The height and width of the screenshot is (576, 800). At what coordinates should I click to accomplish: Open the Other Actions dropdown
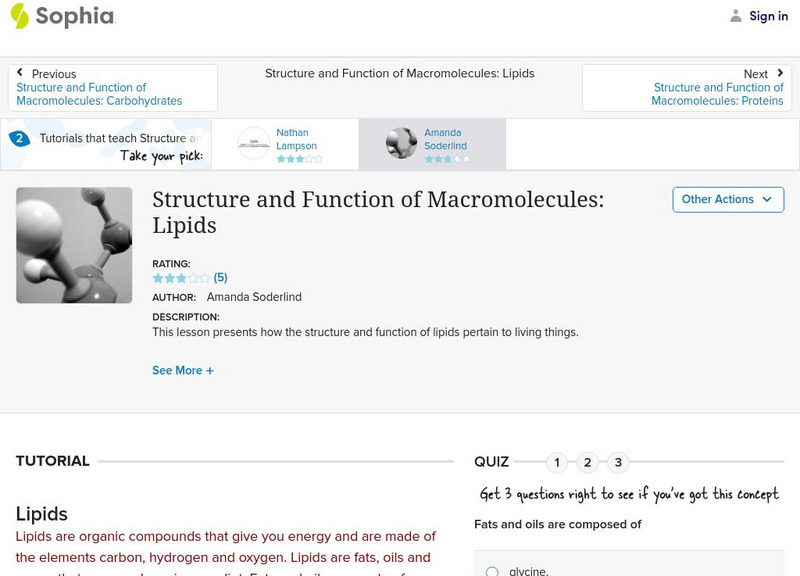727,199
